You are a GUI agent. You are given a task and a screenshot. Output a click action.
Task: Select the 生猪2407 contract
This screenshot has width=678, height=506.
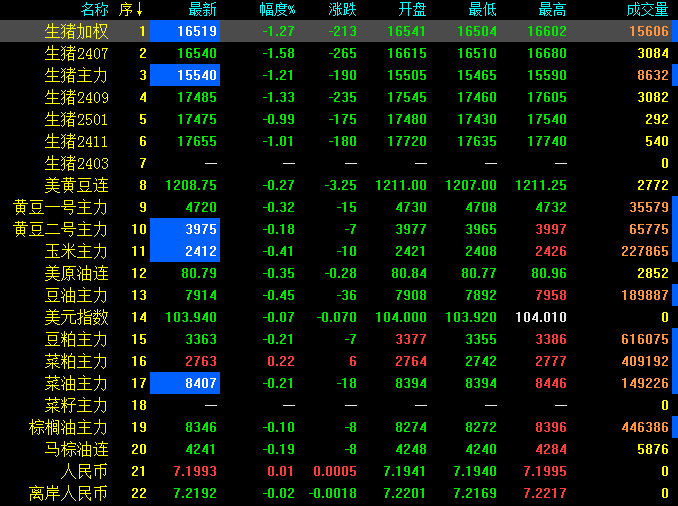pyautogui.click(x=76, y=53)
